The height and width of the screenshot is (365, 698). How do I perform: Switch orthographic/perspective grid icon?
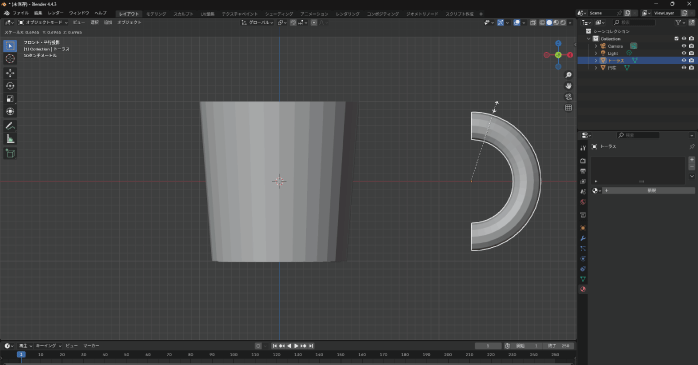(568, 108)
